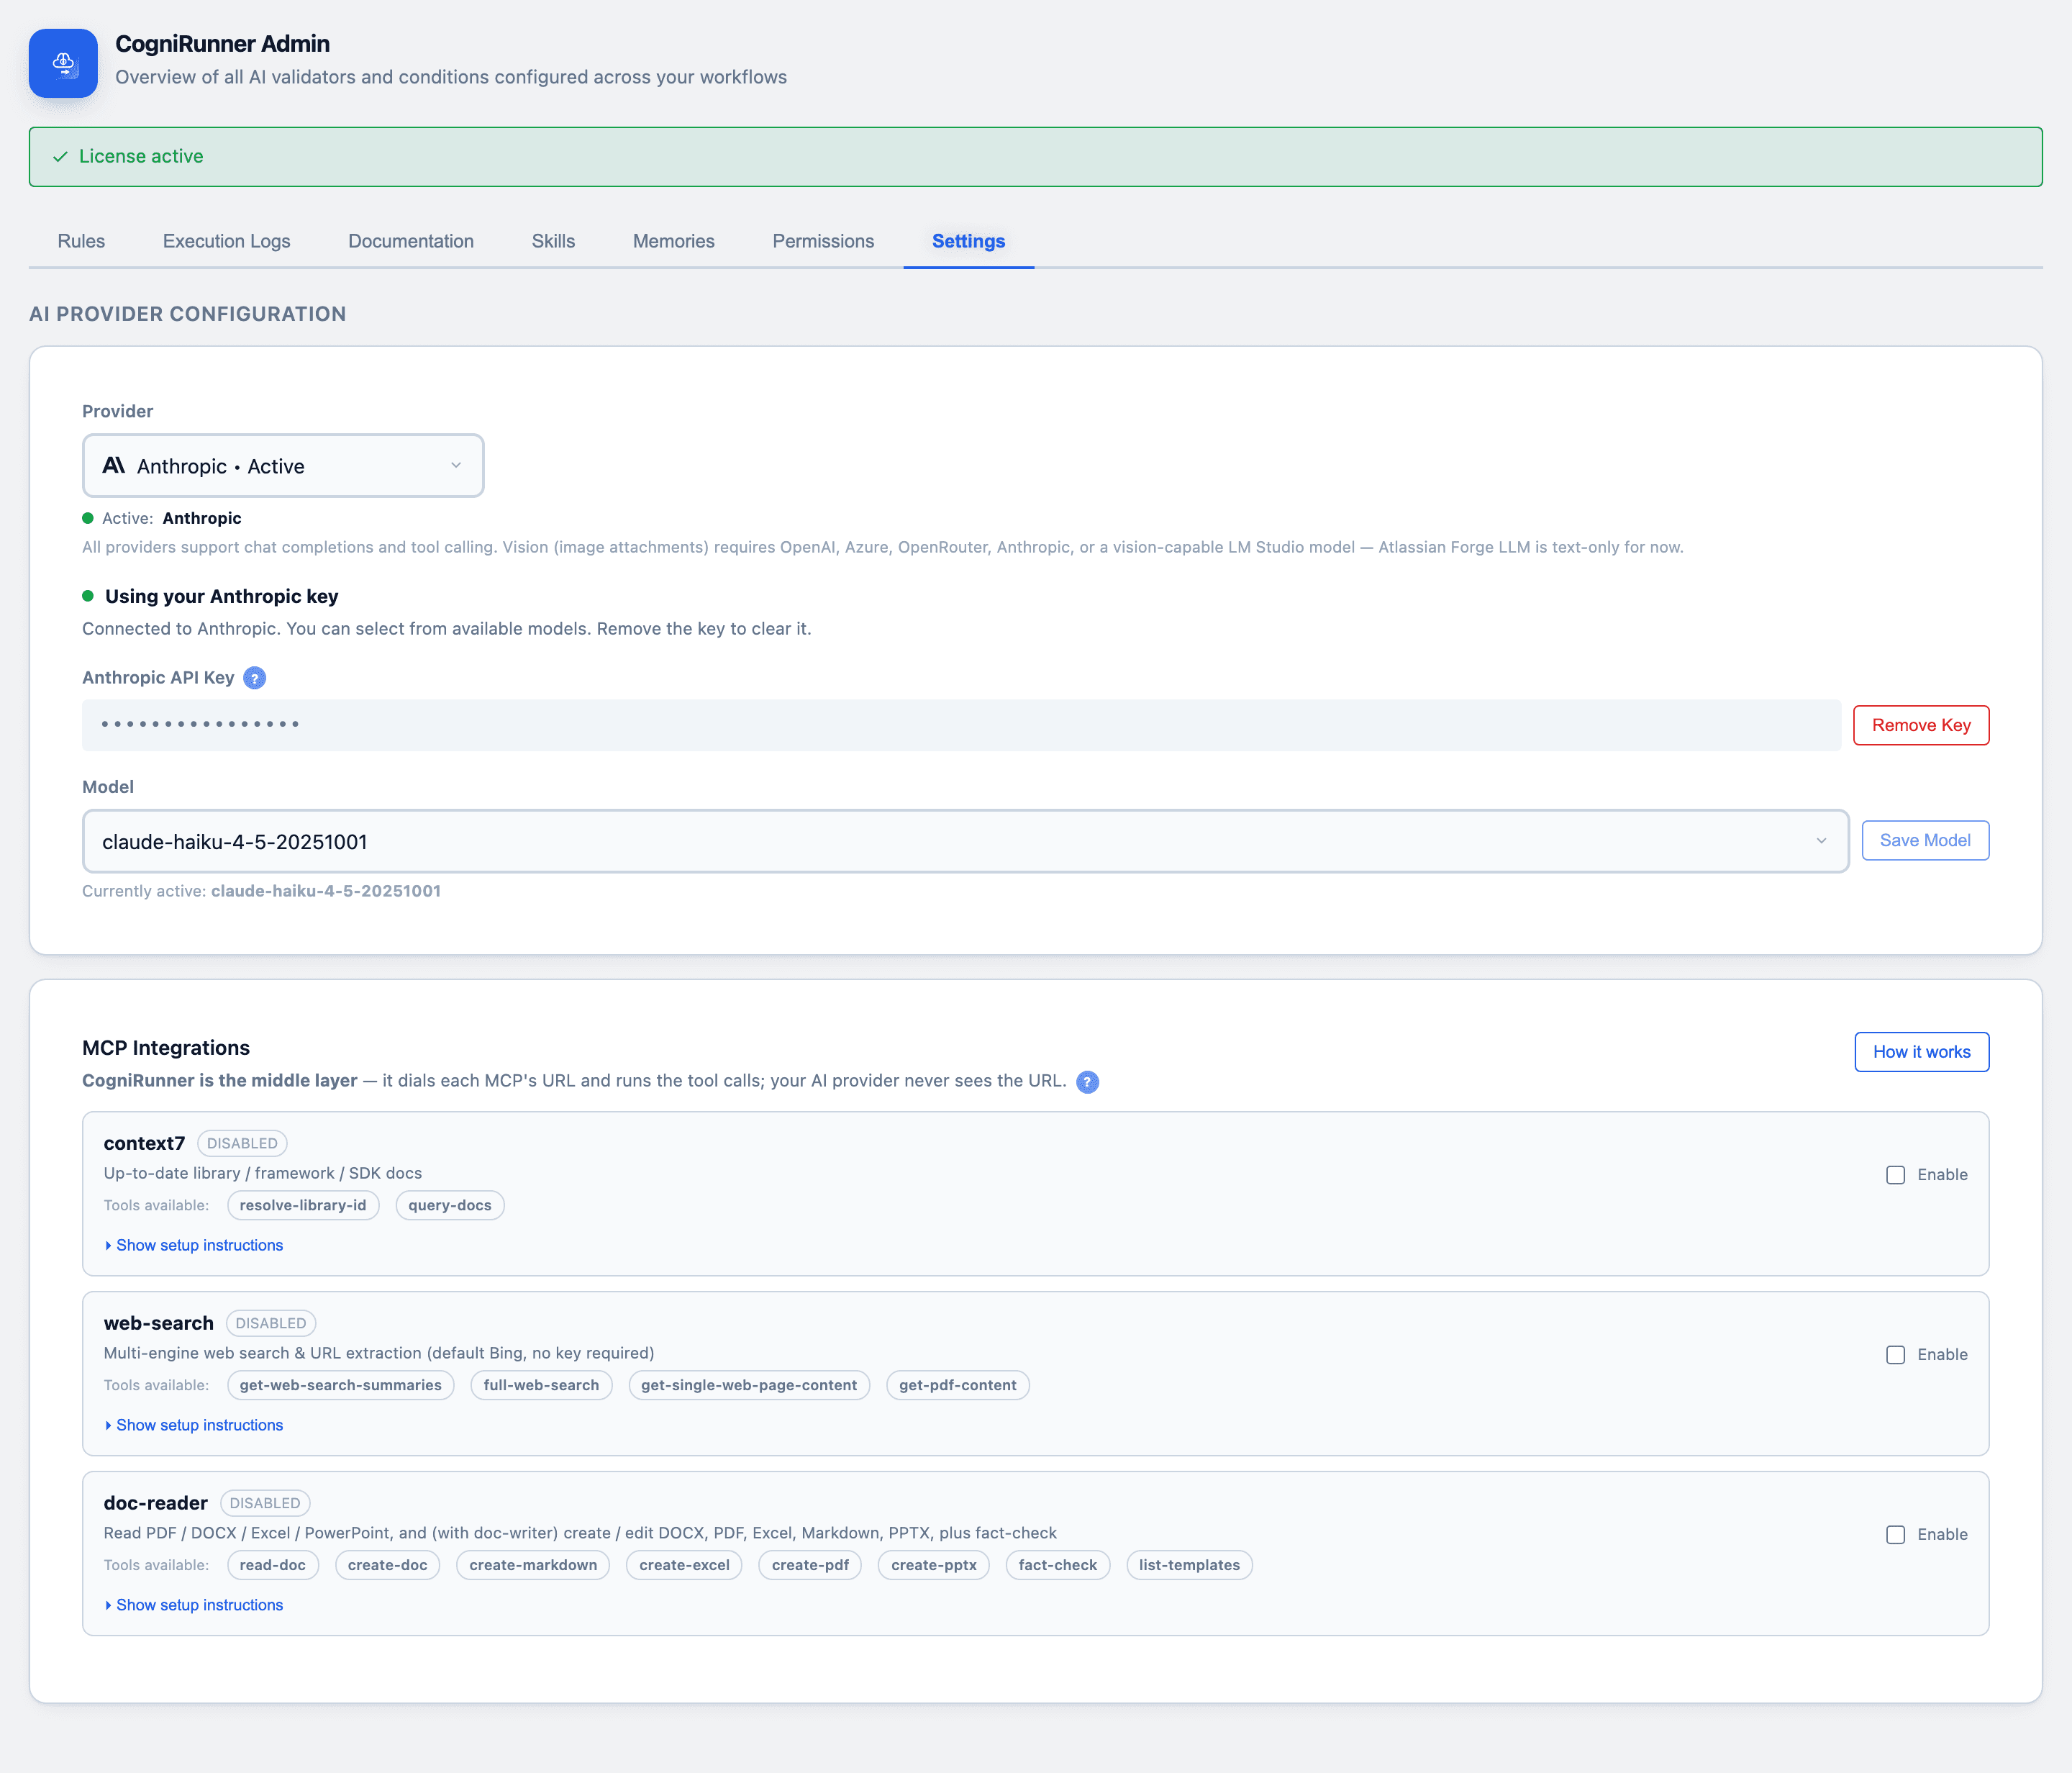
Task: Click the context7 integration name
Action: tap(145, 1143)
